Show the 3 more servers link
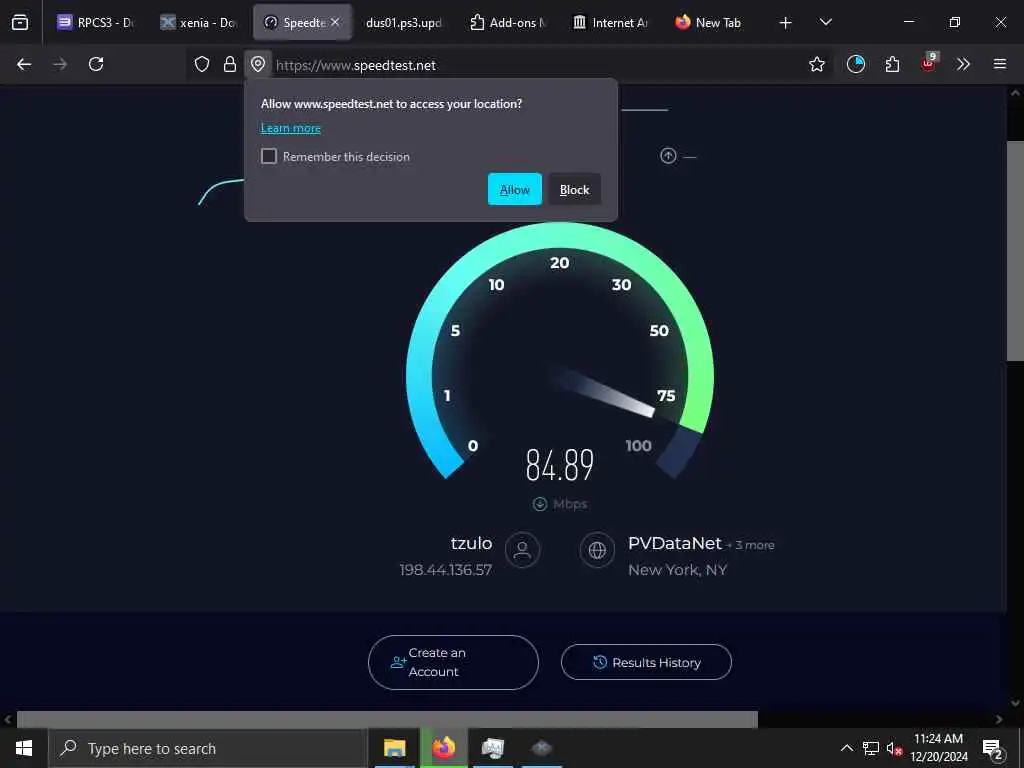The width and height of the screenshot is (1024, 768). click(750, 545)
